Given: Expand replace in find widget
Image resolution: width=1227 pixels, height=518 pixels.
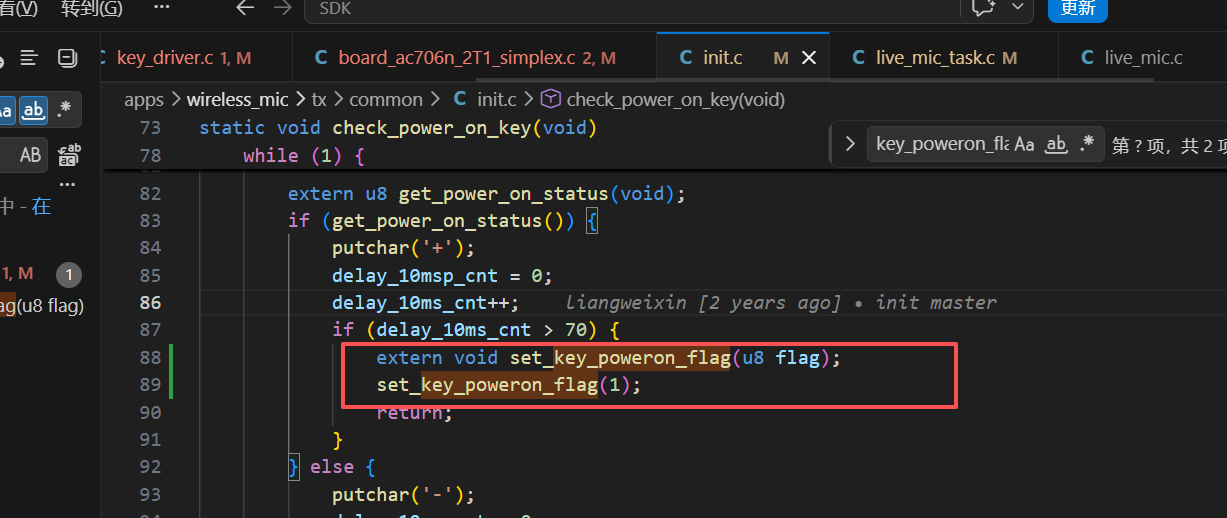Looking at the screenshot, I should click(849, 144).
